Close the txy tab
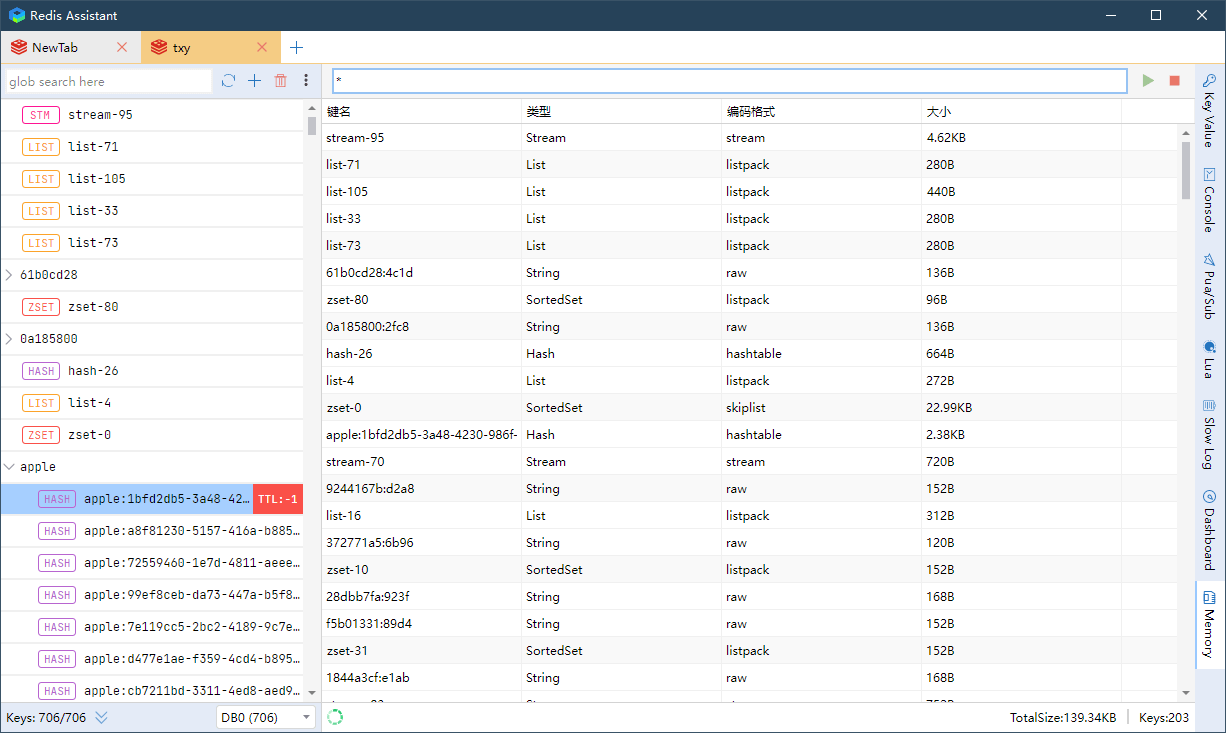Viewport: 1226px width, 733px height. (x=262, y=47)
